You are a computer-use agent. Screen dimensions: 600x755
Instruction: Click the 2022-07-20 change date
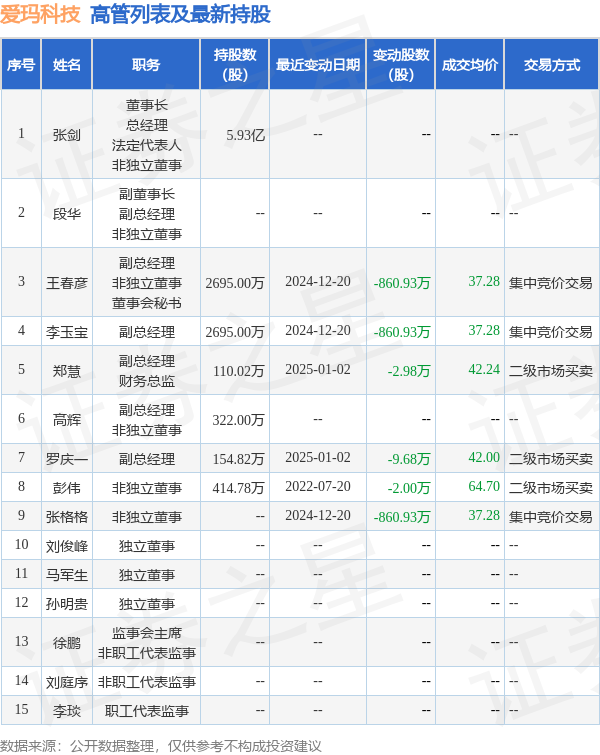point(318,486)
